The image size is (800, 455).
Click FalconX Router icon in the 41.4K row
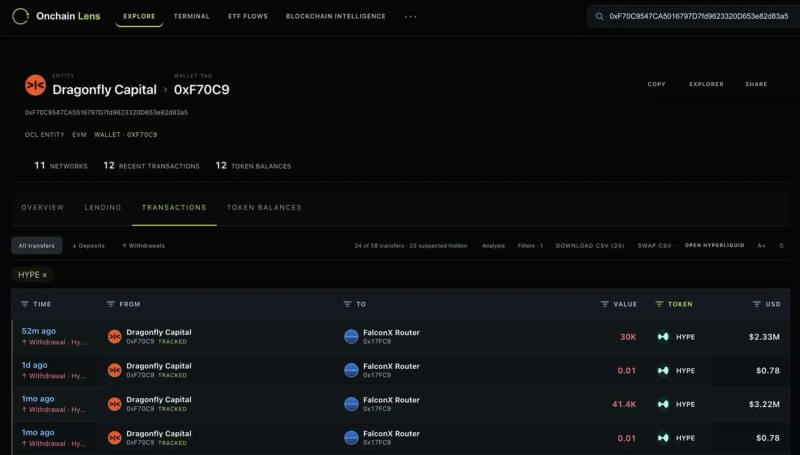[352, 404]
